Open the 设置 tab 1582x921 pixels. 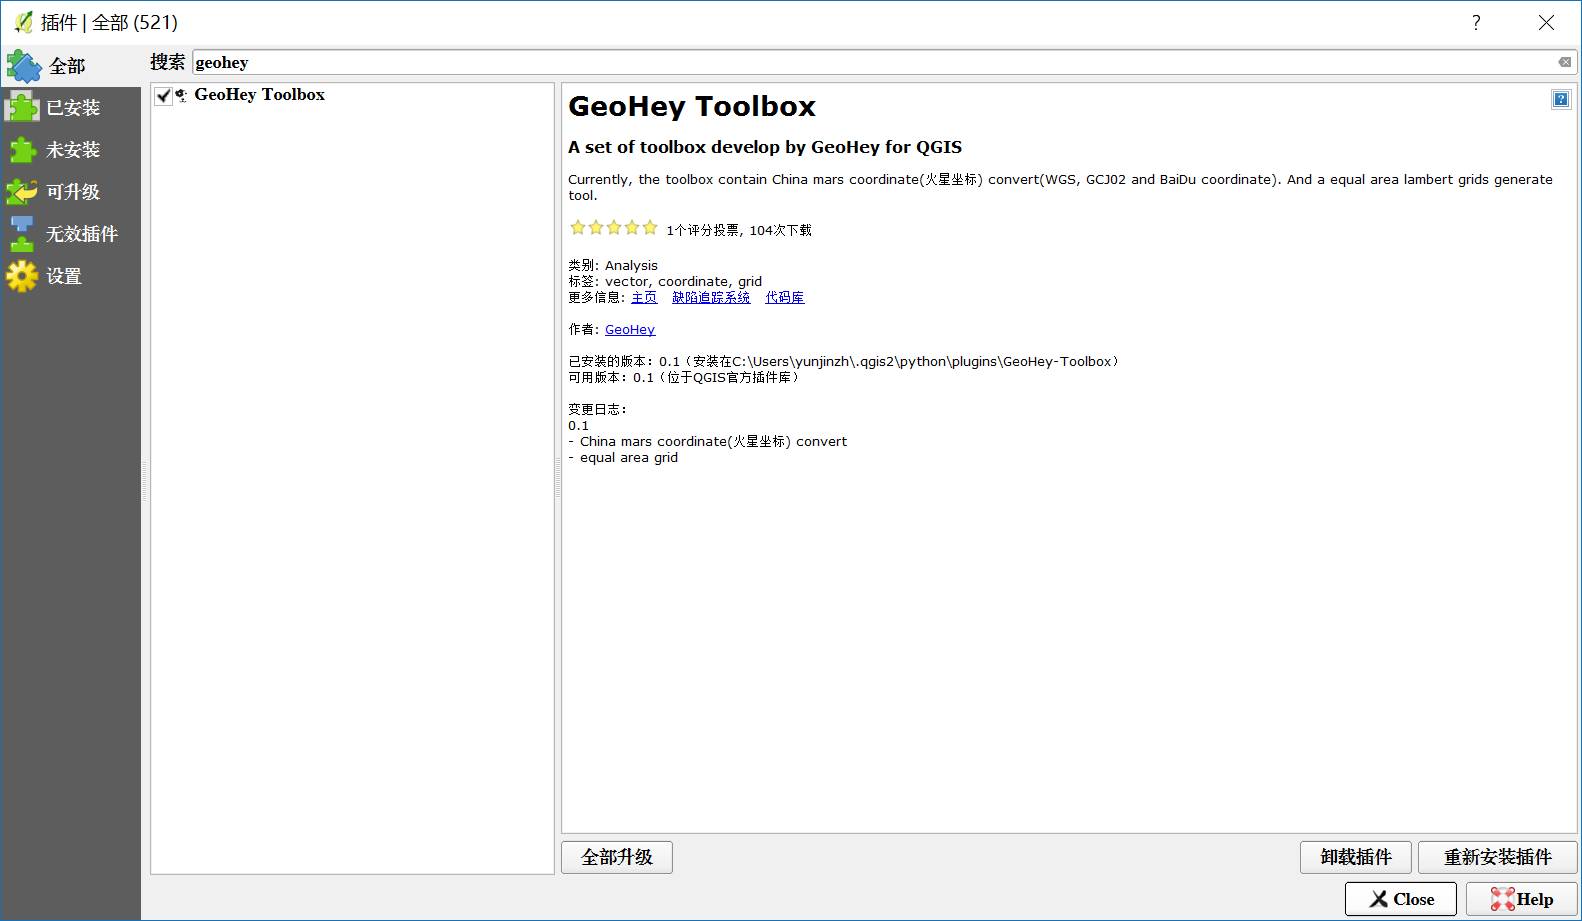[70, 276]
